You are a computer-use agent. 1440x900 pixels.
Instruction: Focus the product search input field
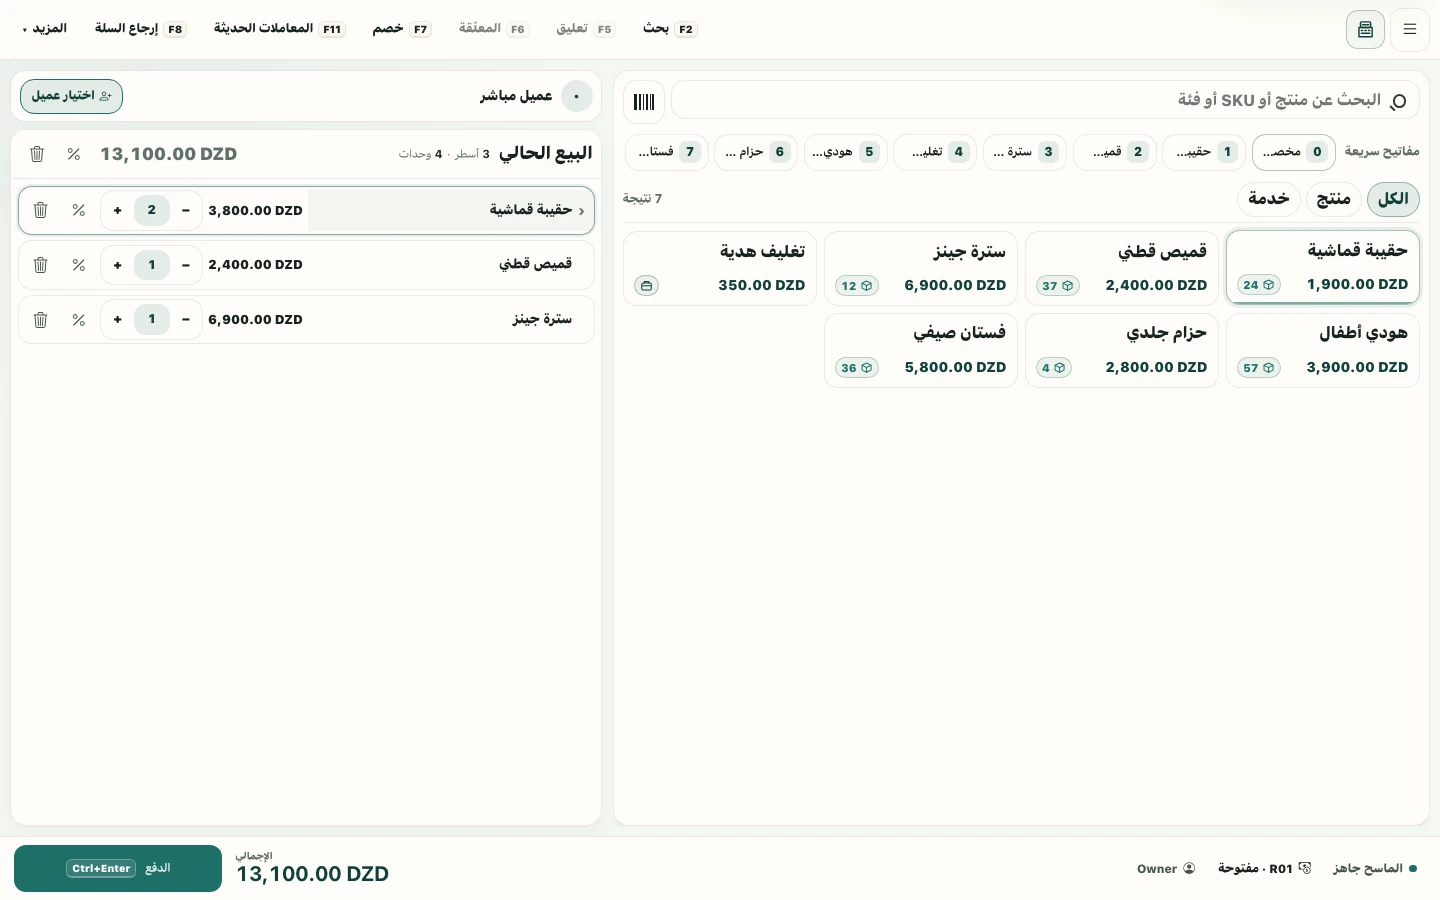pyautogui.click(x=1045, y=101)
